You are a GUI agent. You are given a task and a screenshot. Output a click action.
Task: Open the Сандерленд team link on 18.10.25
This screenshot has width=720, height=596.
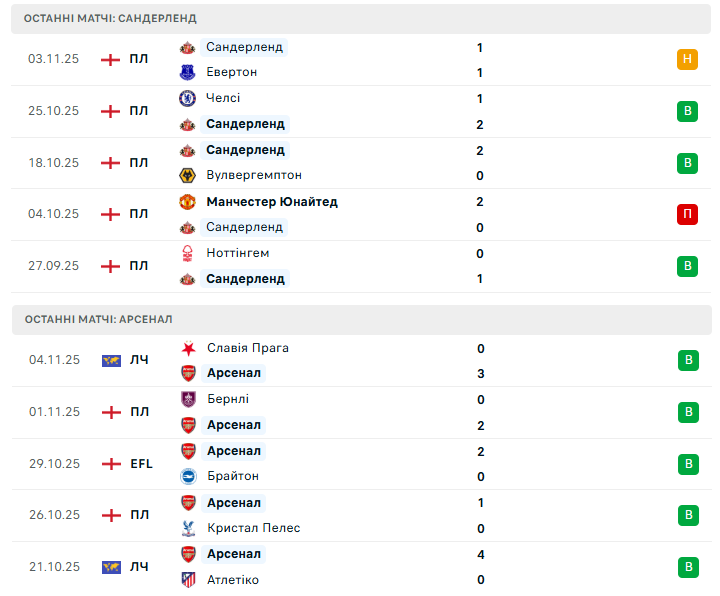coord(245,150)
